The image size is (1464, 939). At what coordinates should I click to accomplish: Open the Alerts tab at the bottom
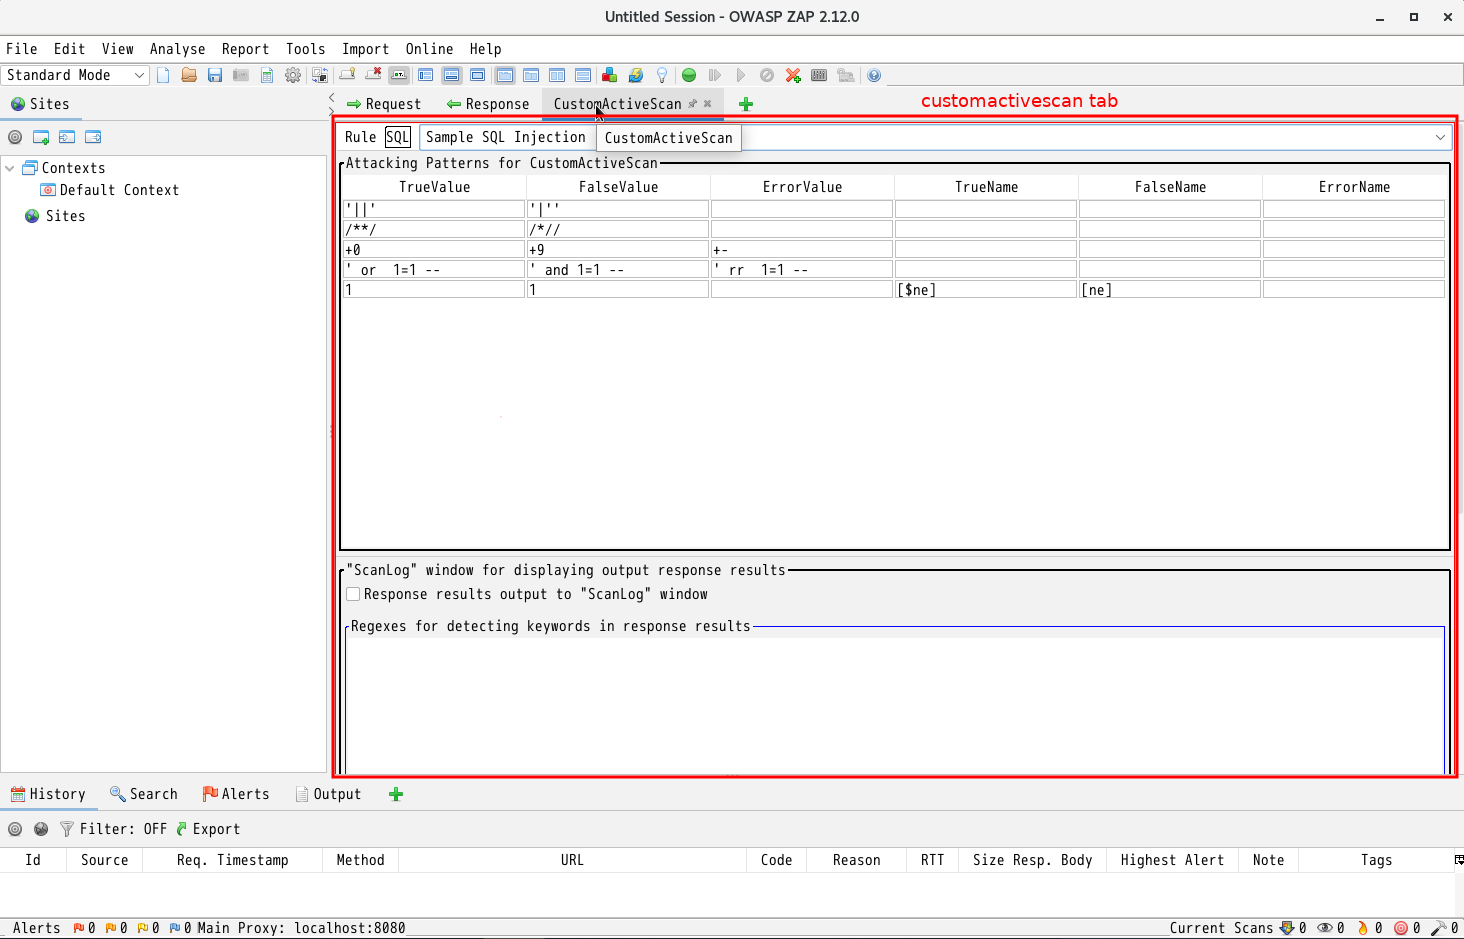pyautogui.click(x=236, y=793)
